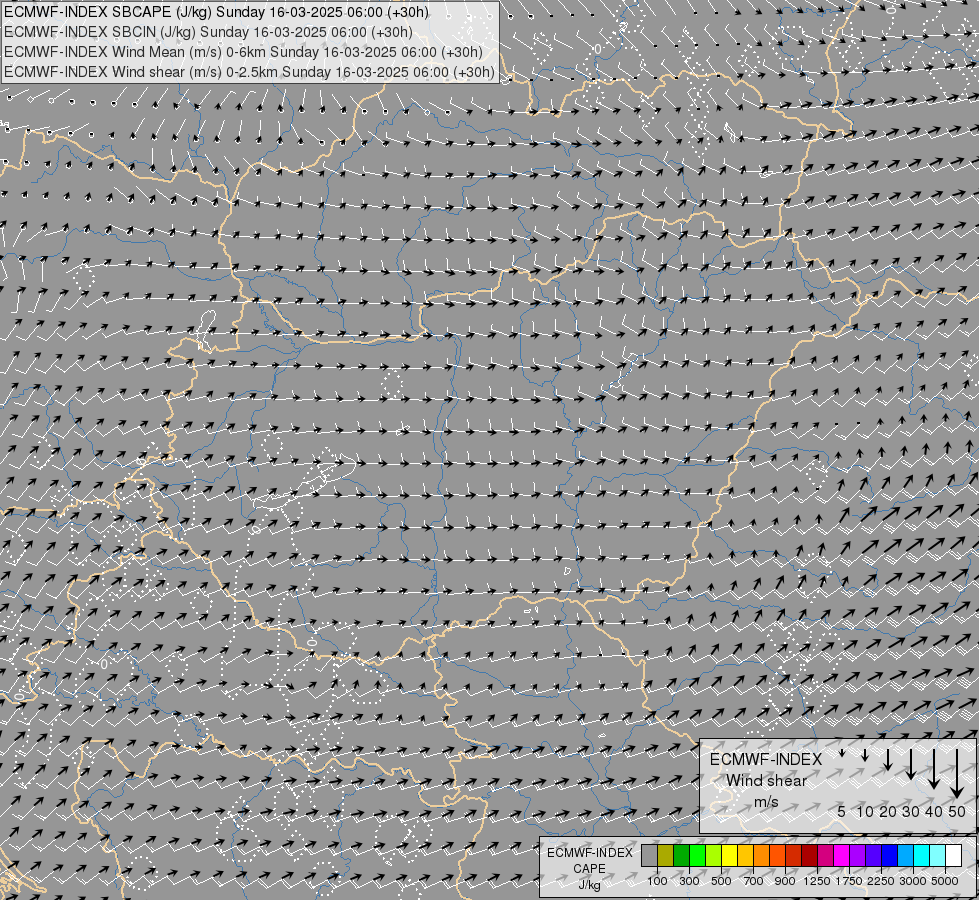Click the SBCIN (J/kg) title line

point(208,32)
